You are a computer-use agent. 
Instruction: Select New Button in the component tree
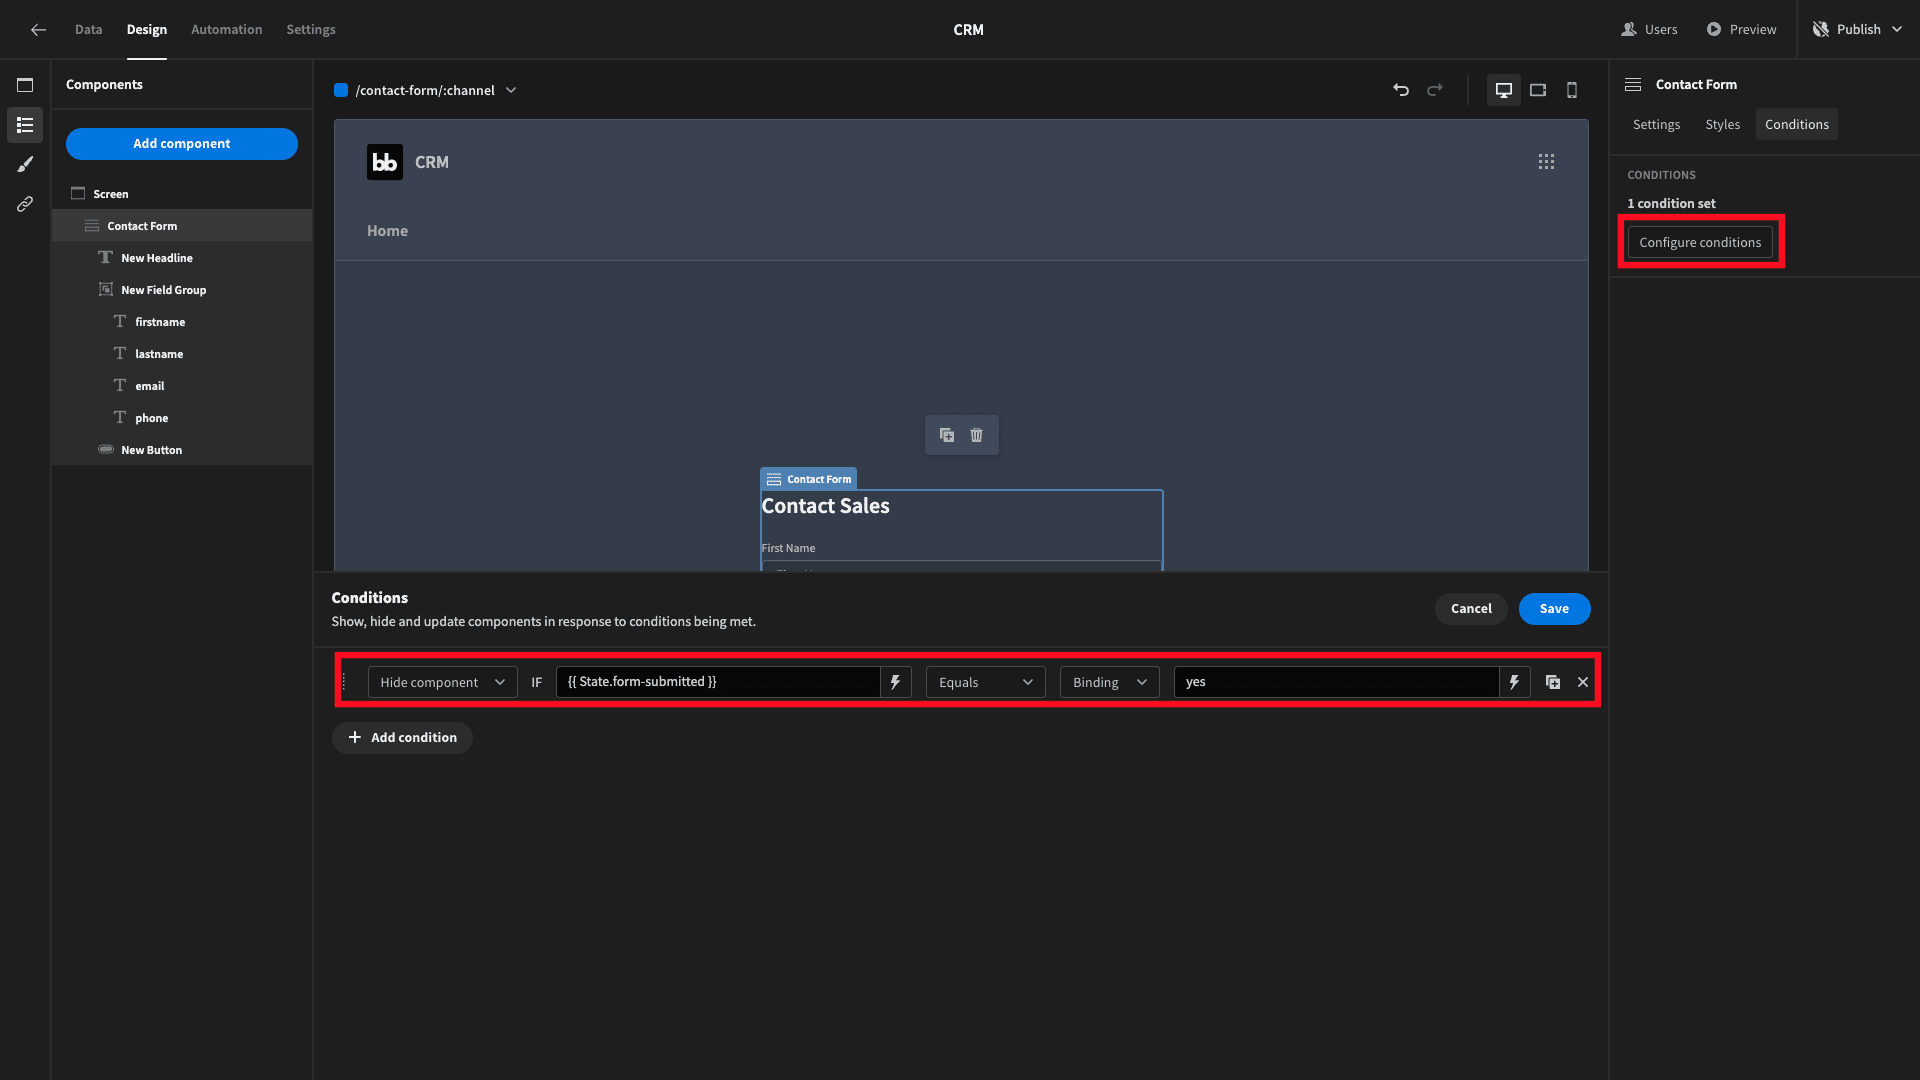[x=182, y=450]
